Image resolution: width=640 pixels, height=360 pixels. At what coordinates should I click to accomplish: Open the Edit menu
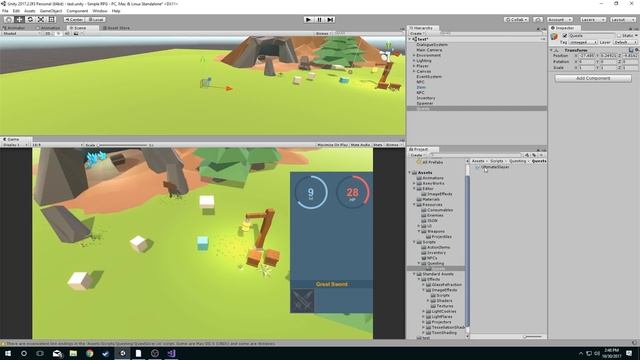pos(16,11)
